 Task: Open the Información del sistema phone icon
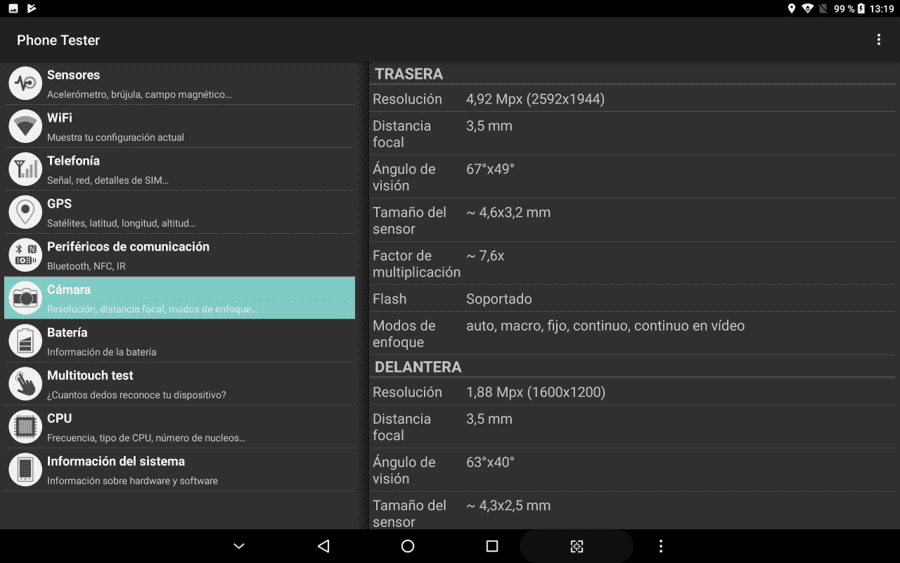pos(25,470)
